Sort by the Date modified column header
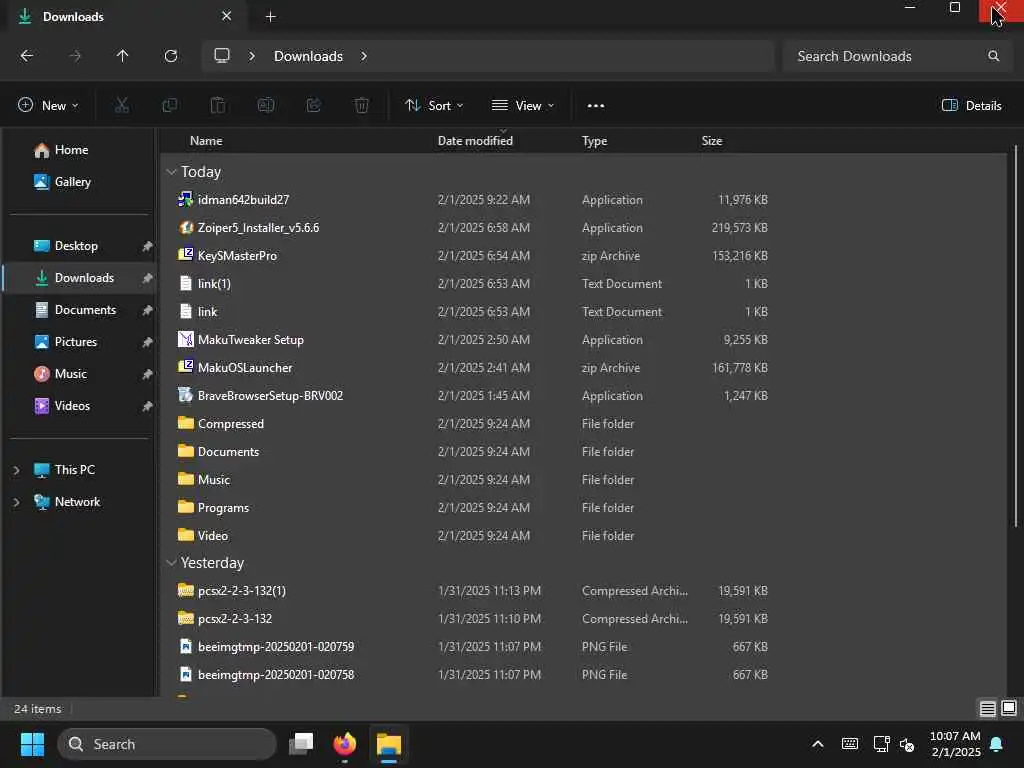Viewport: 1024px width, 768px height. point(475,141)
